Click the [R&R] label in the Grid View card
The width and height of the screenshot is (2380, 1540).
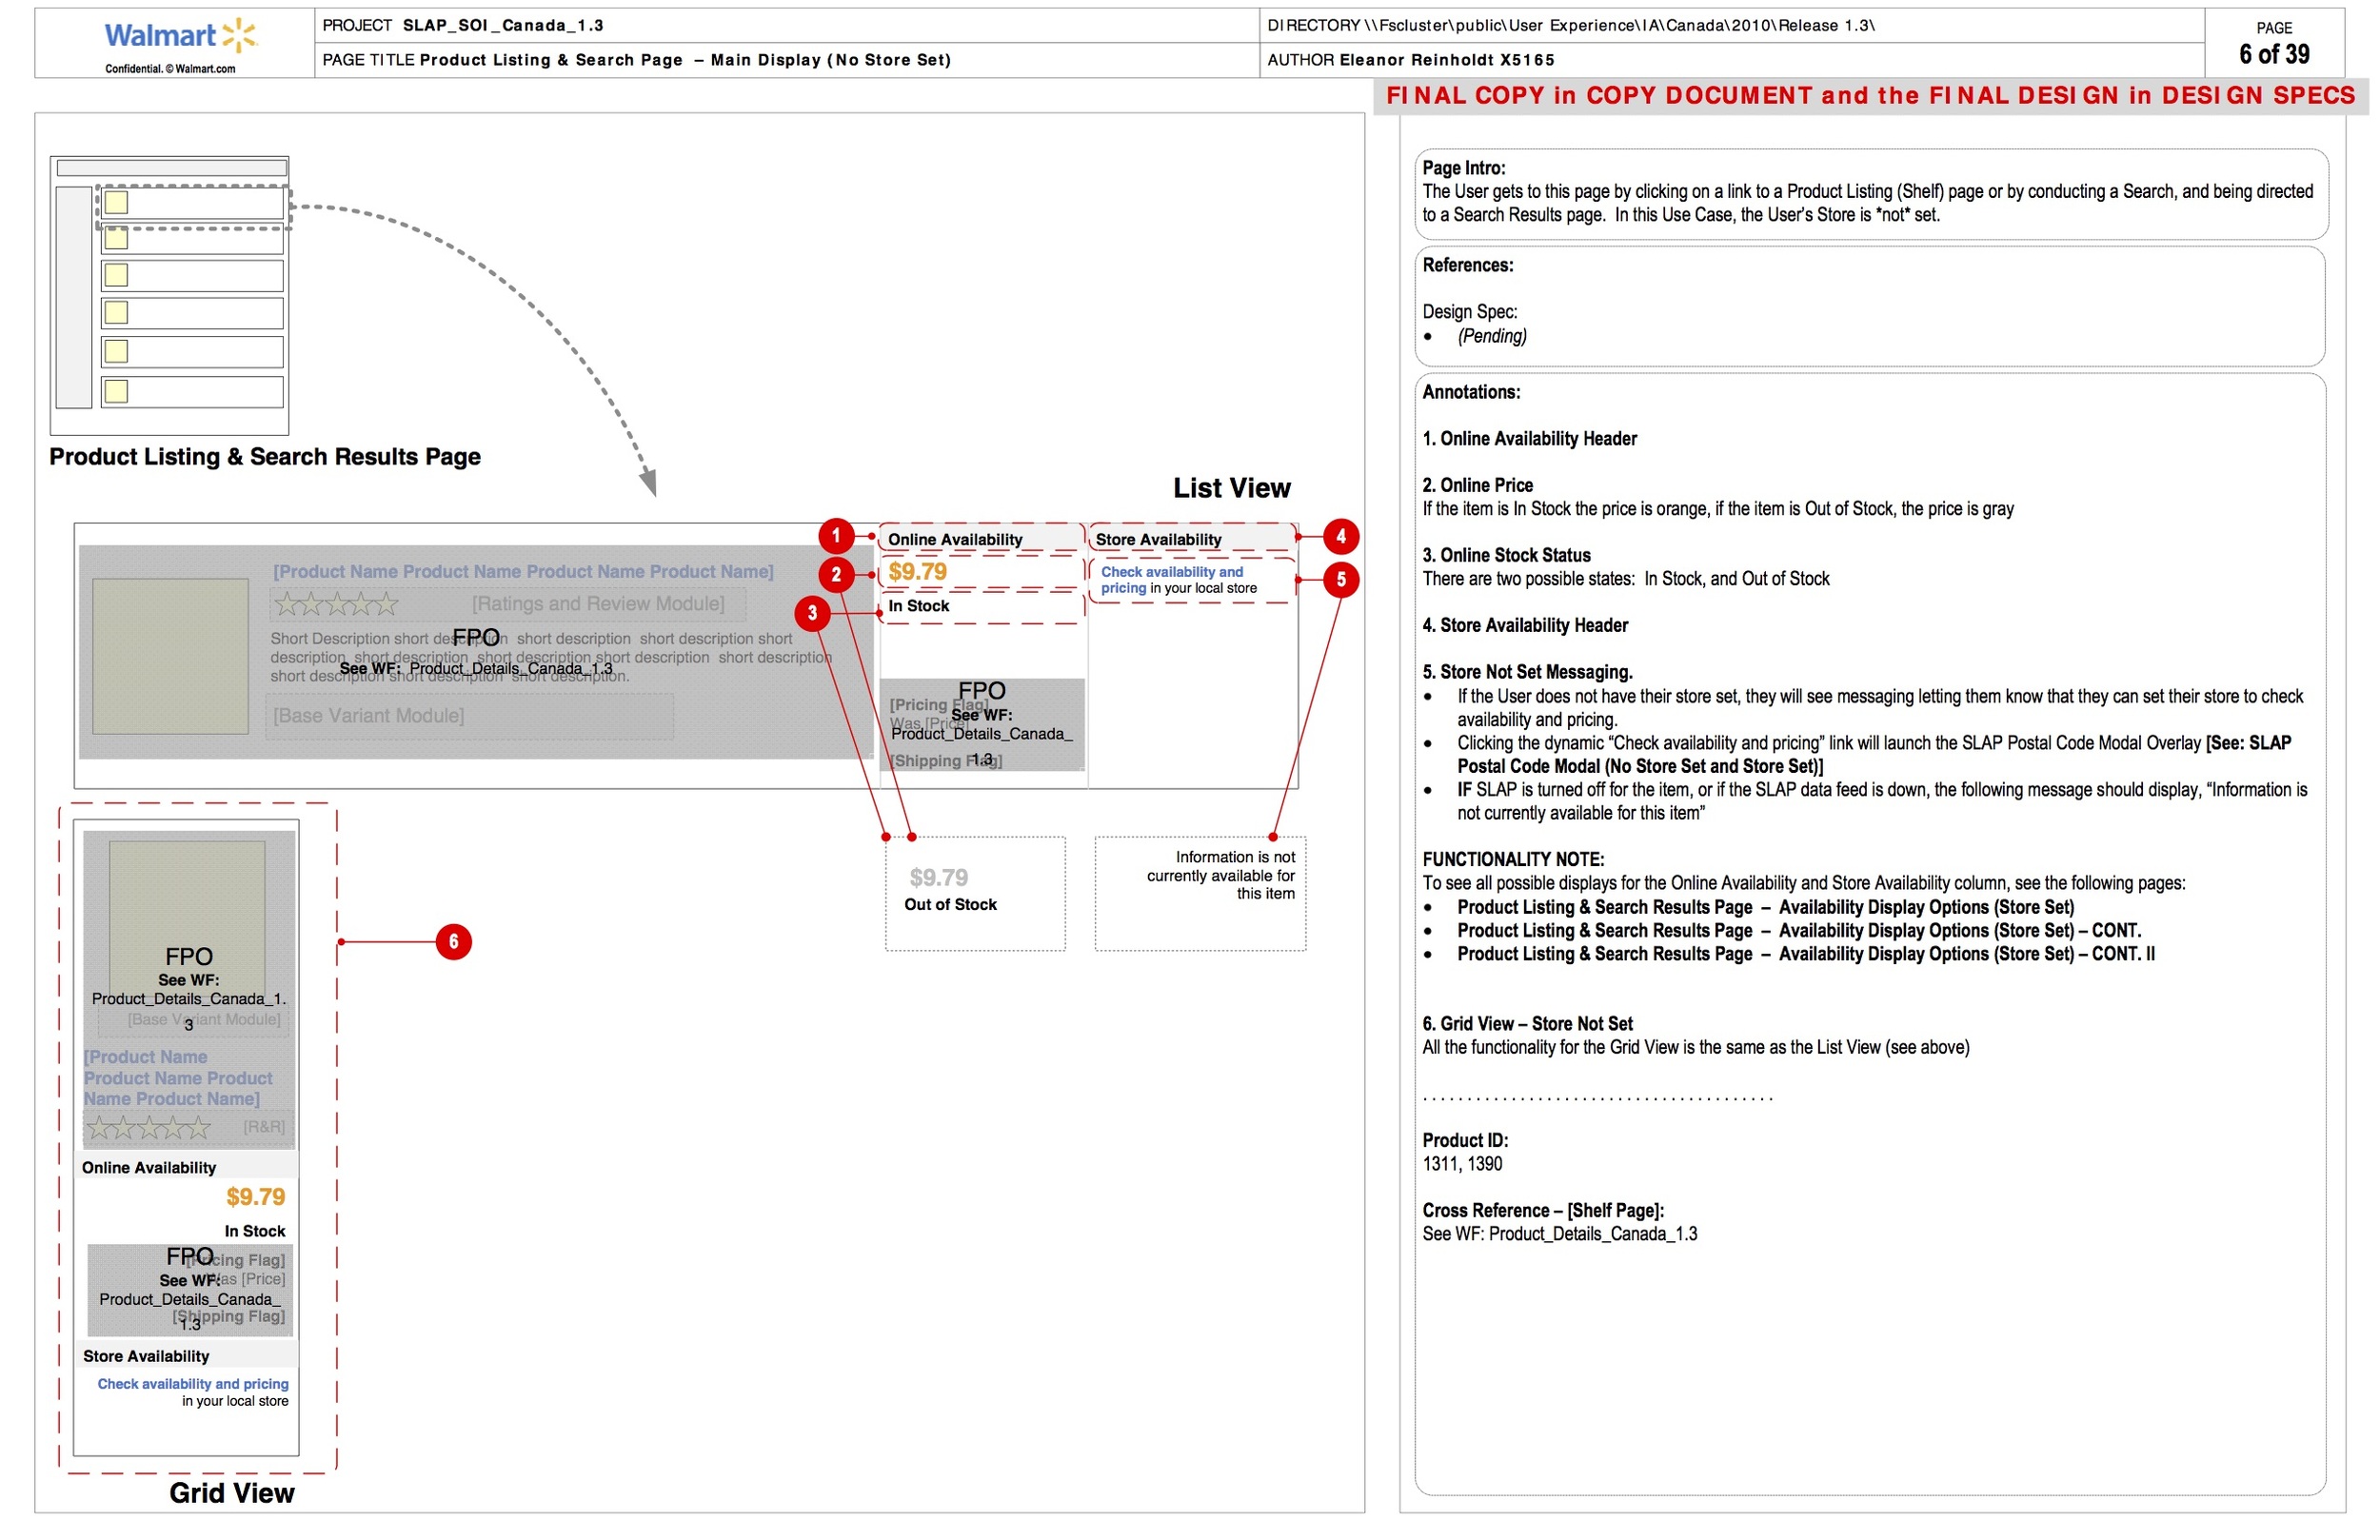tap(264, 1127)
